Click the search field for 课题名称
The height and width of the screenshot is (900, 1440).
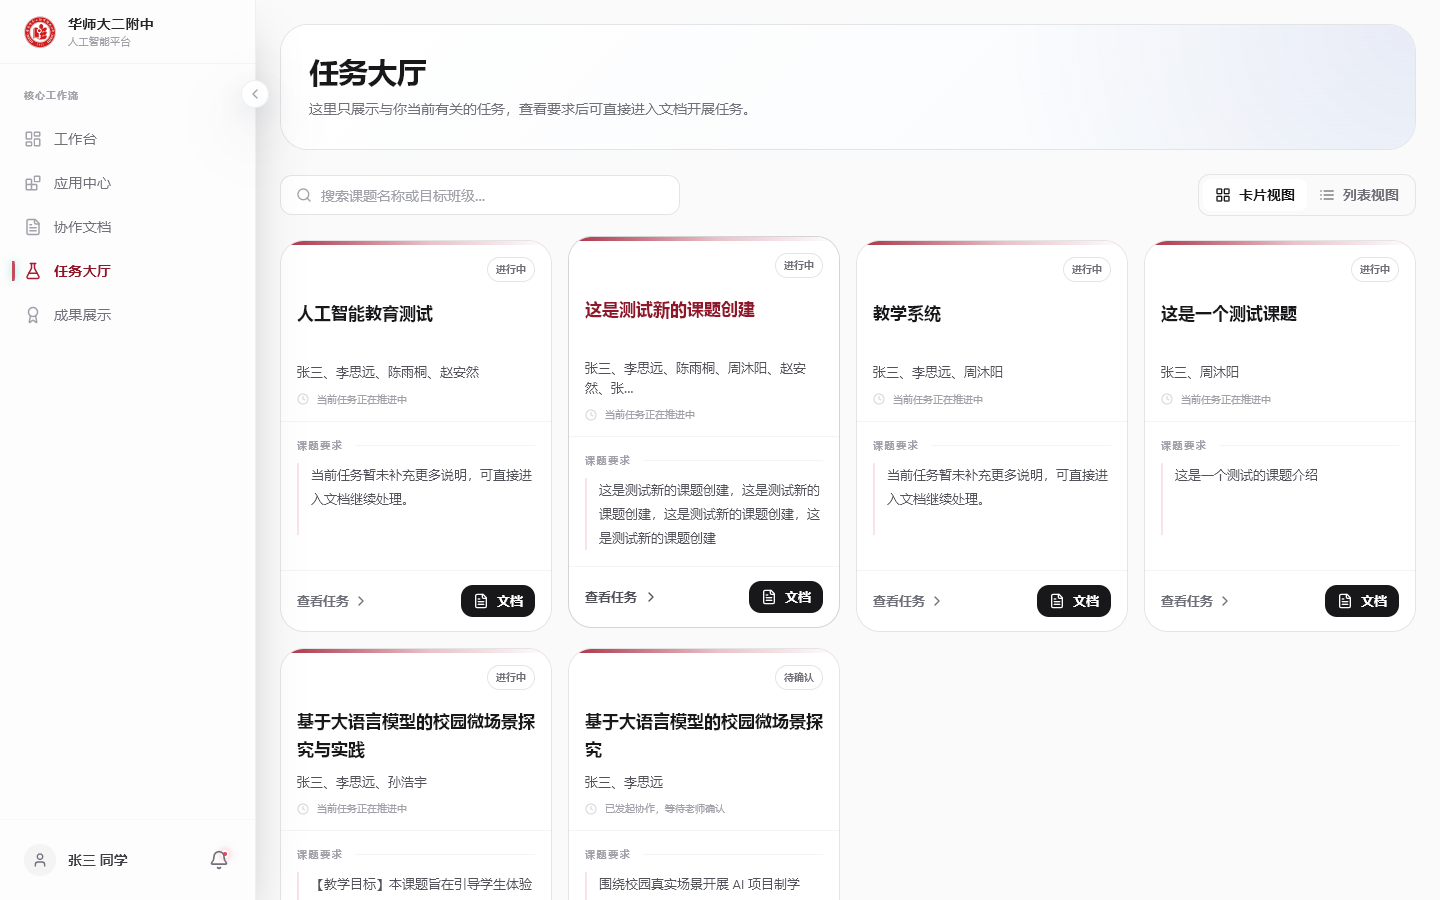pyautogui.click(x=480, y=195)
